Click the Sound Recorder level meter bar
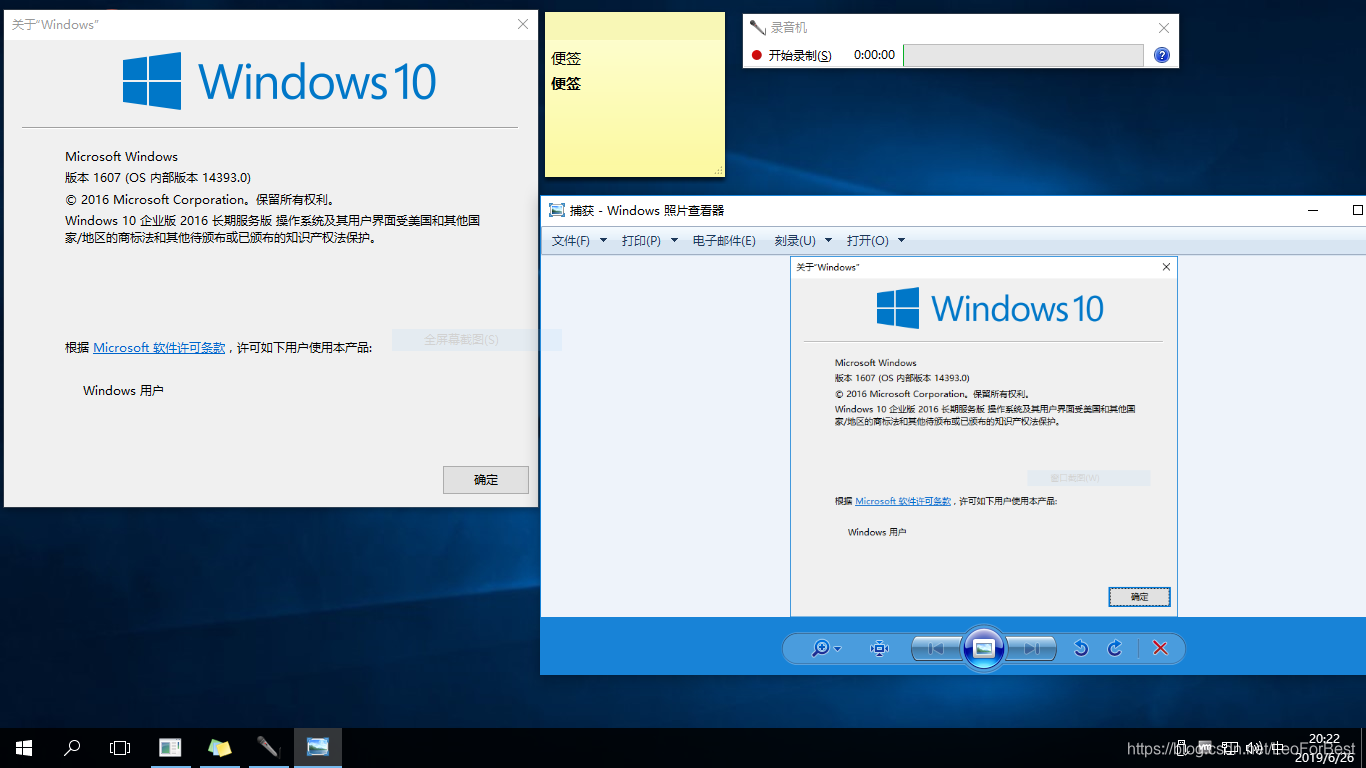1366x768 pixels. pyautogui.click(x=1023, y=55)
